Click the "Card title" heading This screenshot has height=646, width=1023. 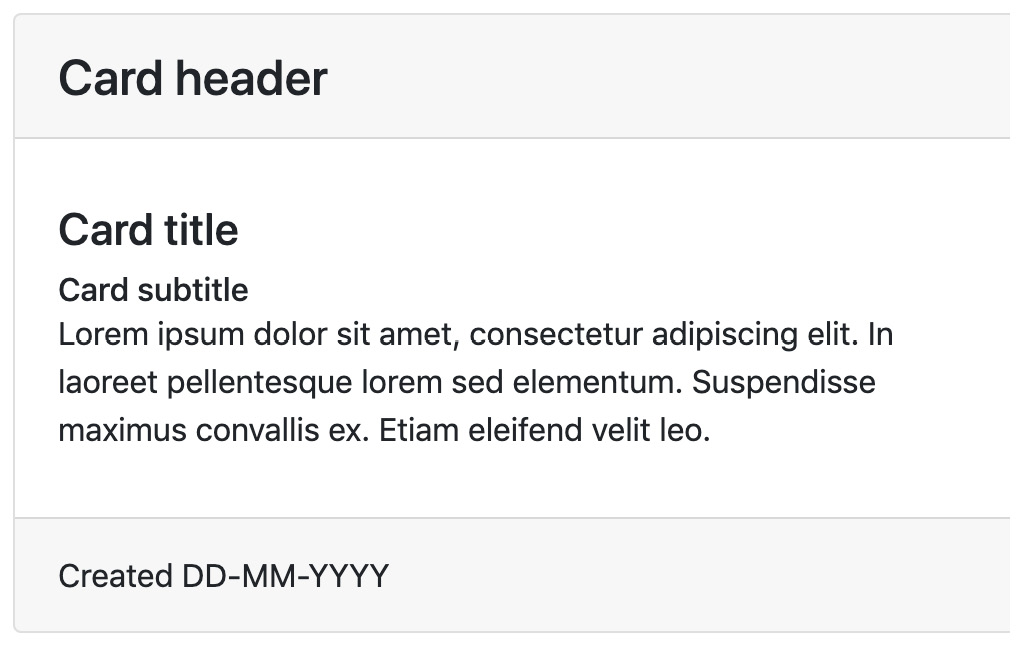[x=148, y=230]
